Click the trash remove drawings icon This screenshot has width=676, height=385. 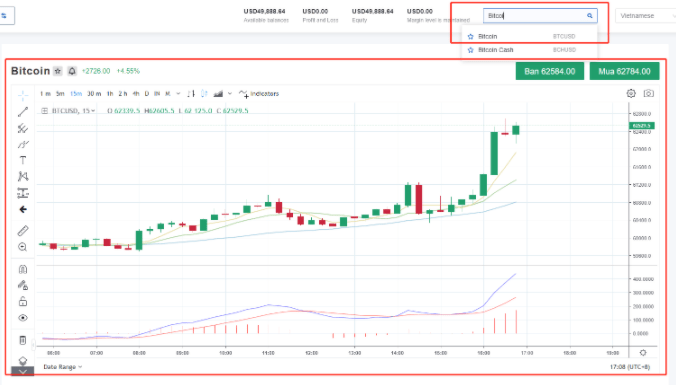pyautogui.click(x=23, y=340)
